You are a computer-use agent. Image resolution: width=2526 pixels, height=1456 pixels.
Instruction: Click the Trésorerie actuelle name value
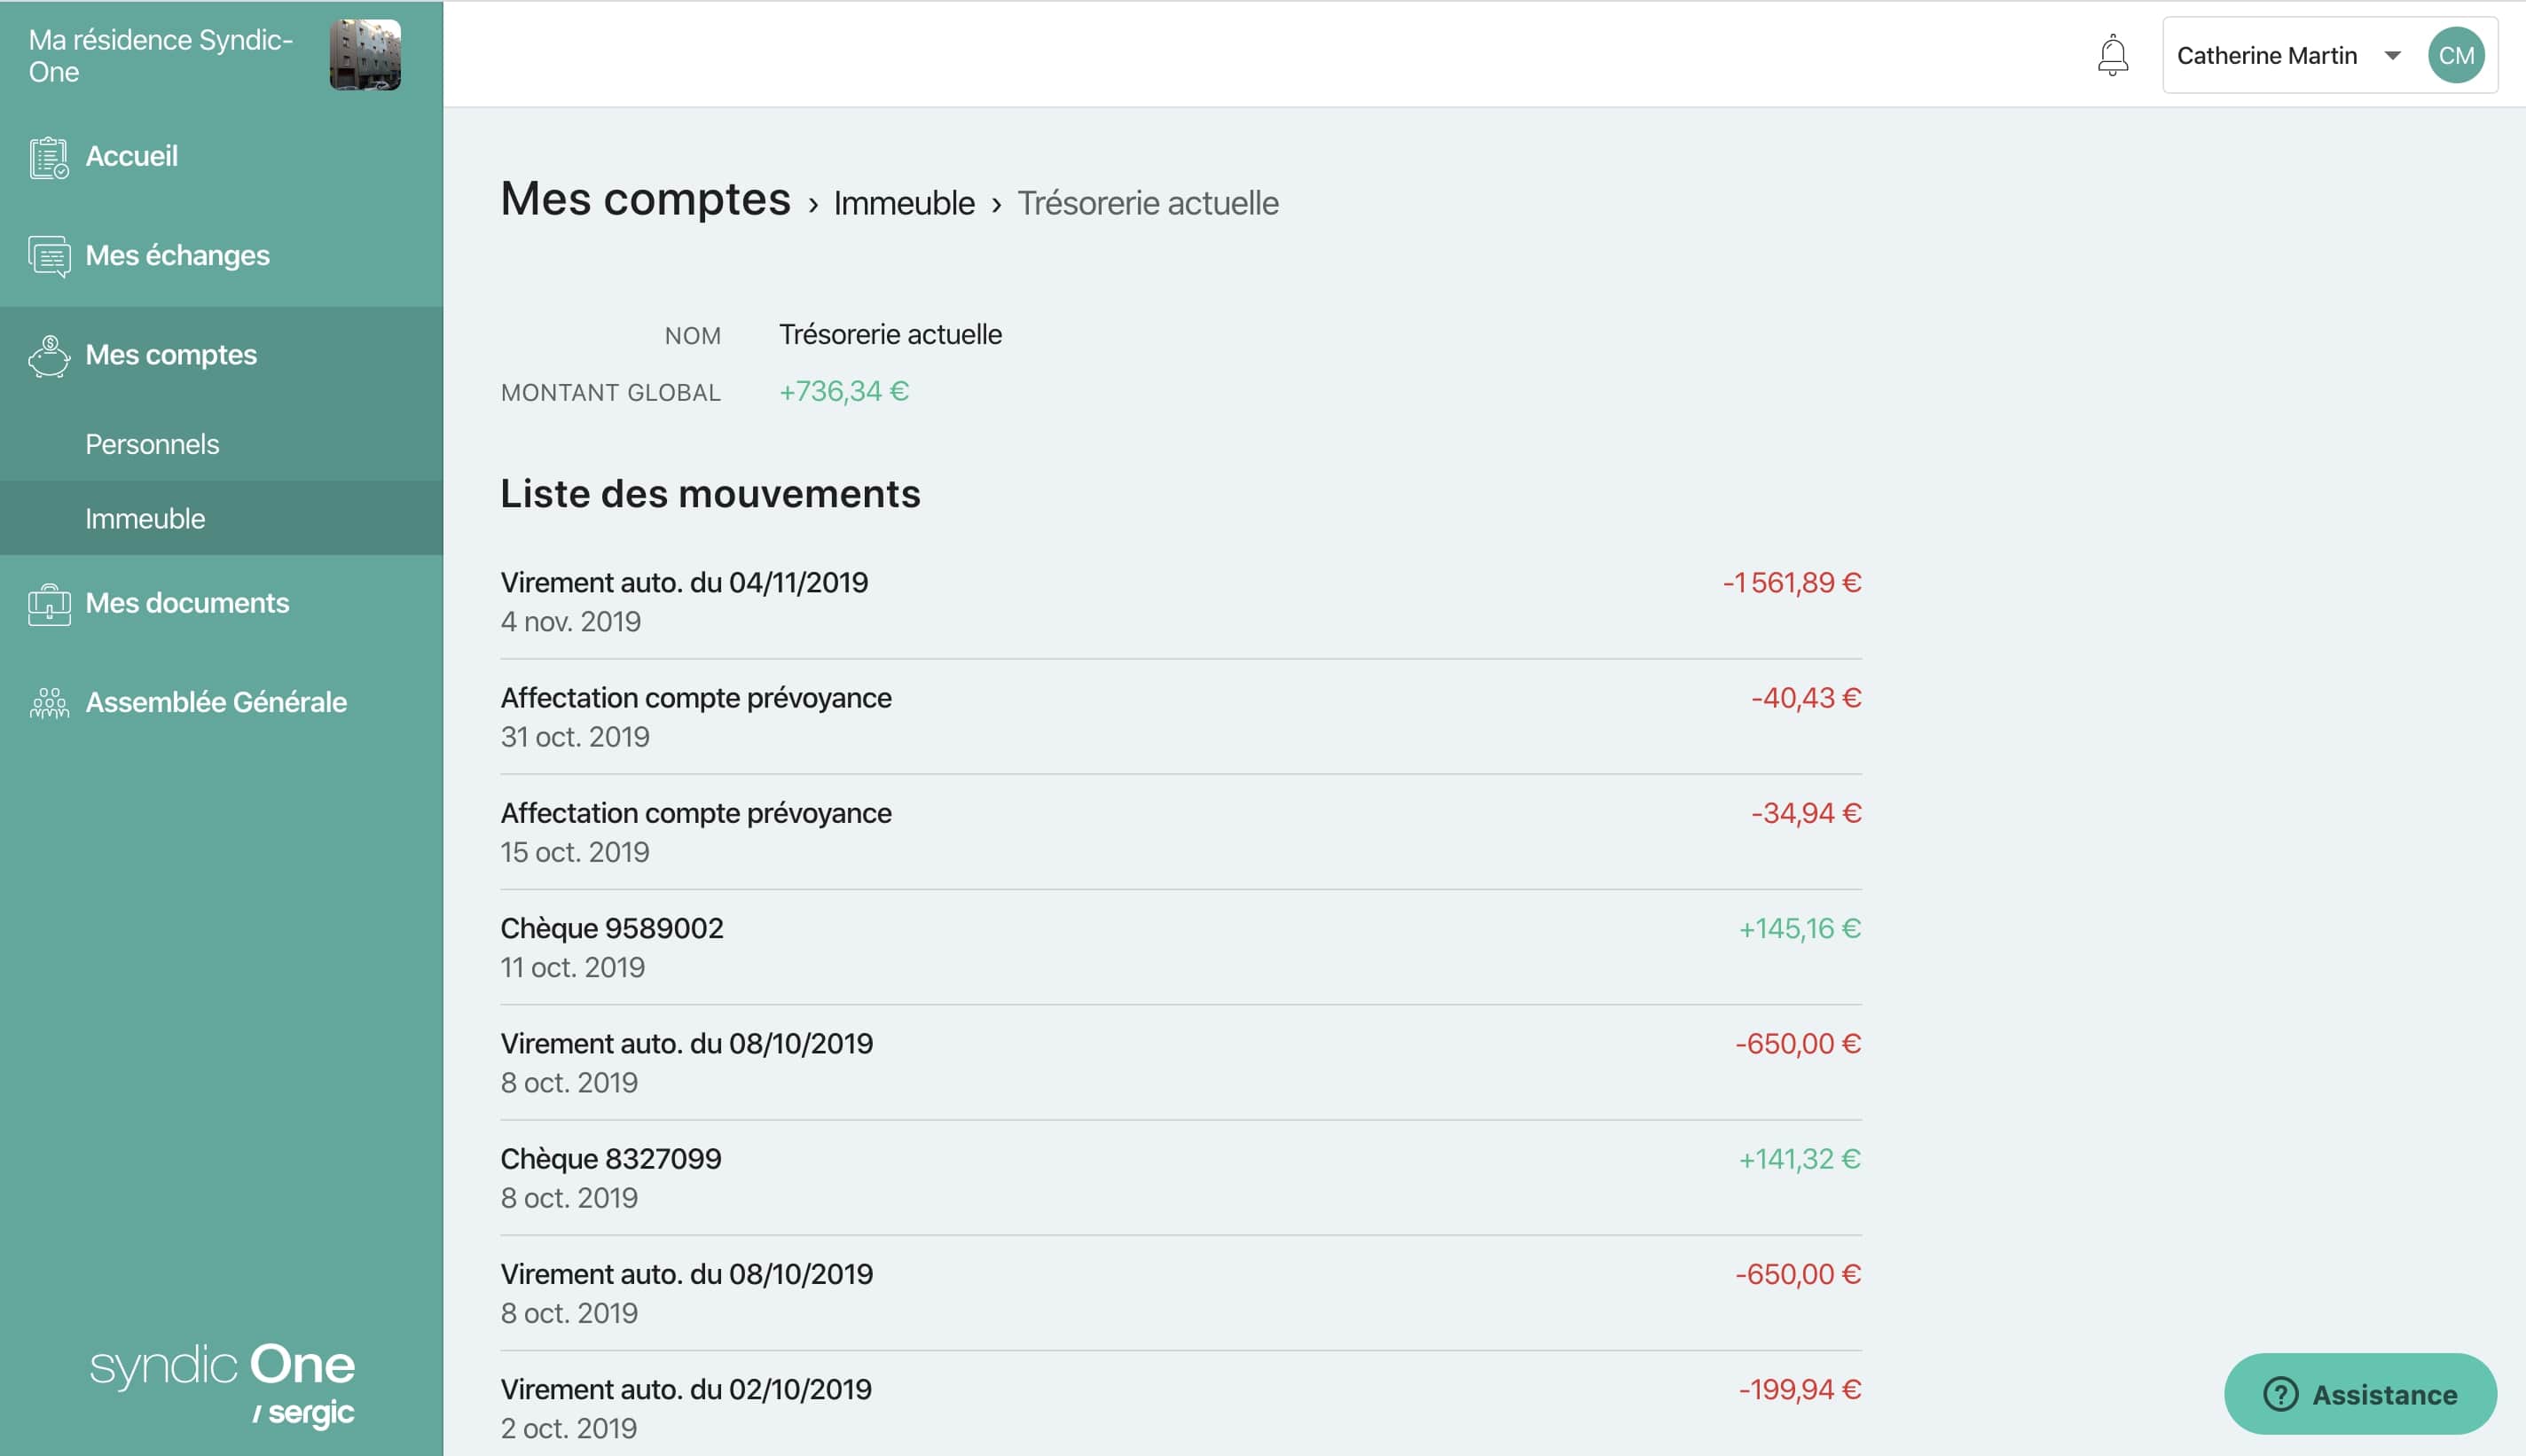890,334
